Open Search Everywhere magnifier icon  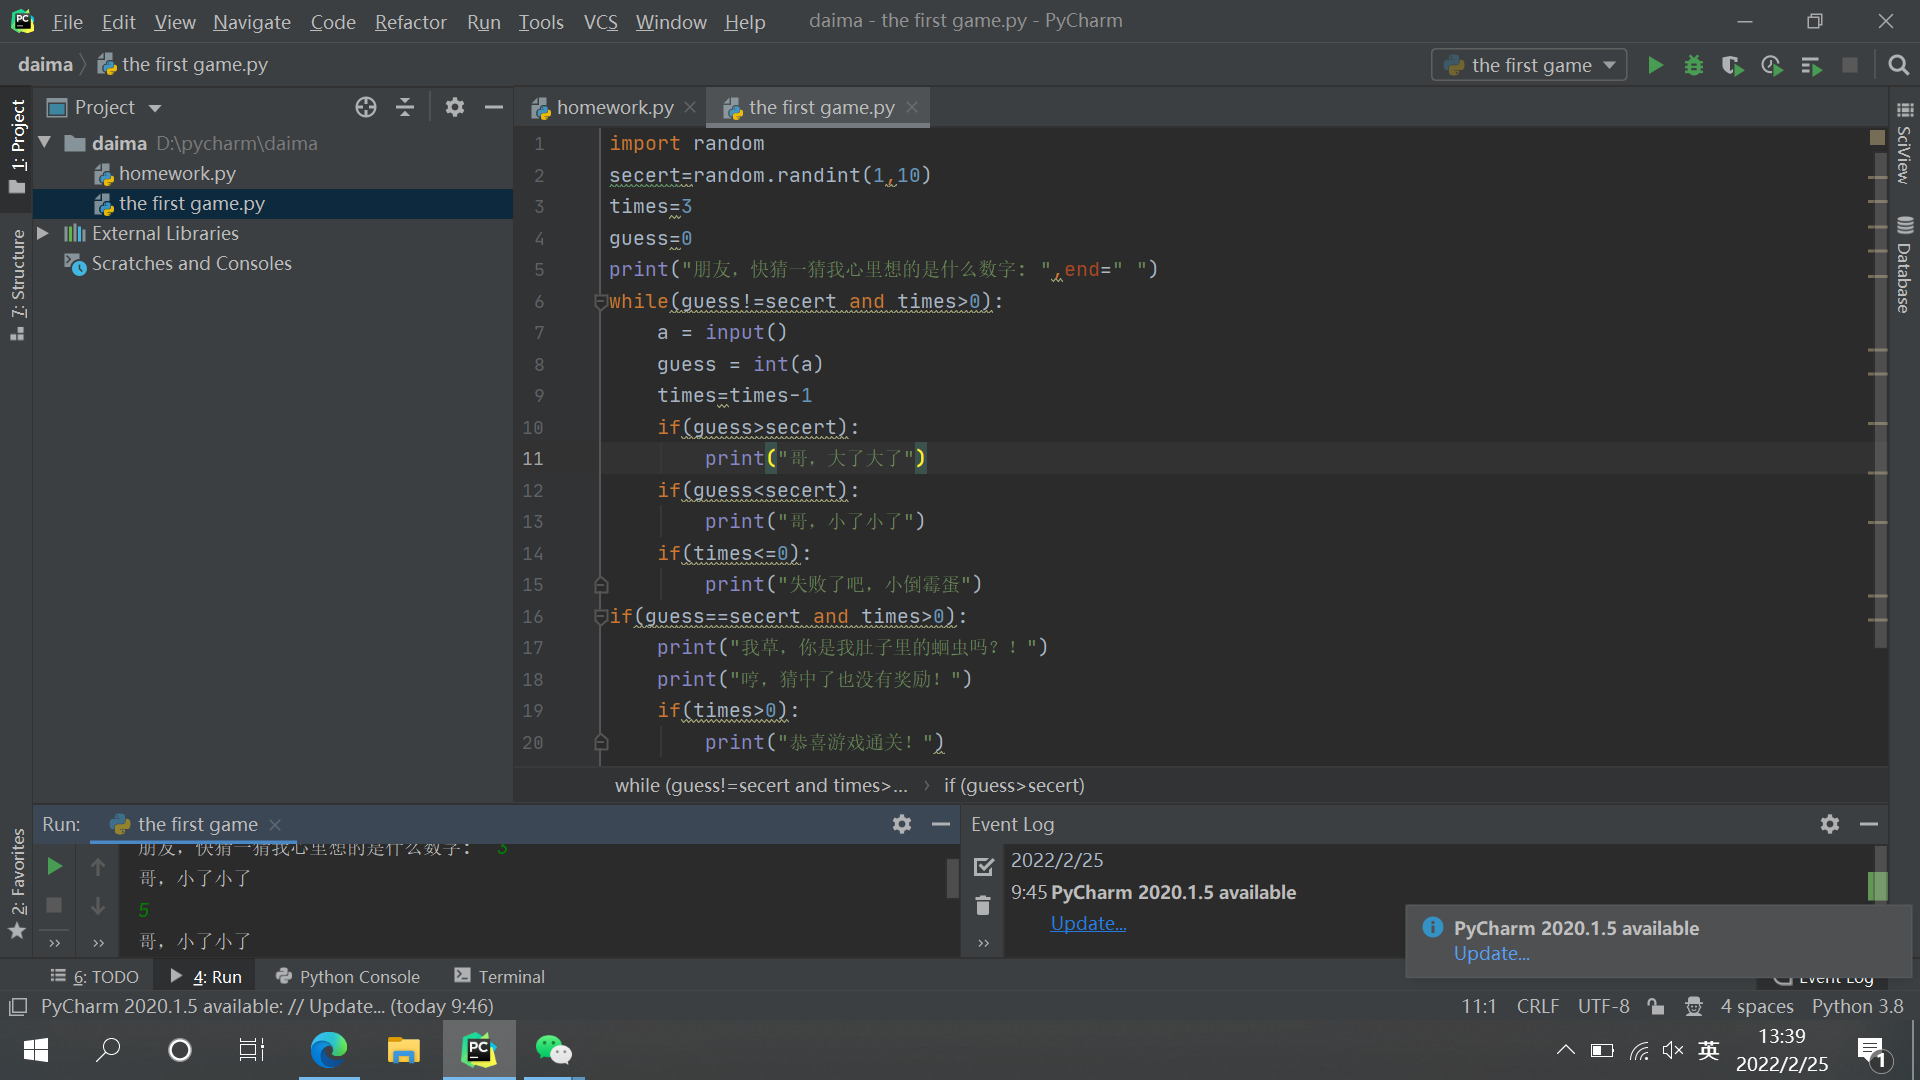coord(1898,65)
